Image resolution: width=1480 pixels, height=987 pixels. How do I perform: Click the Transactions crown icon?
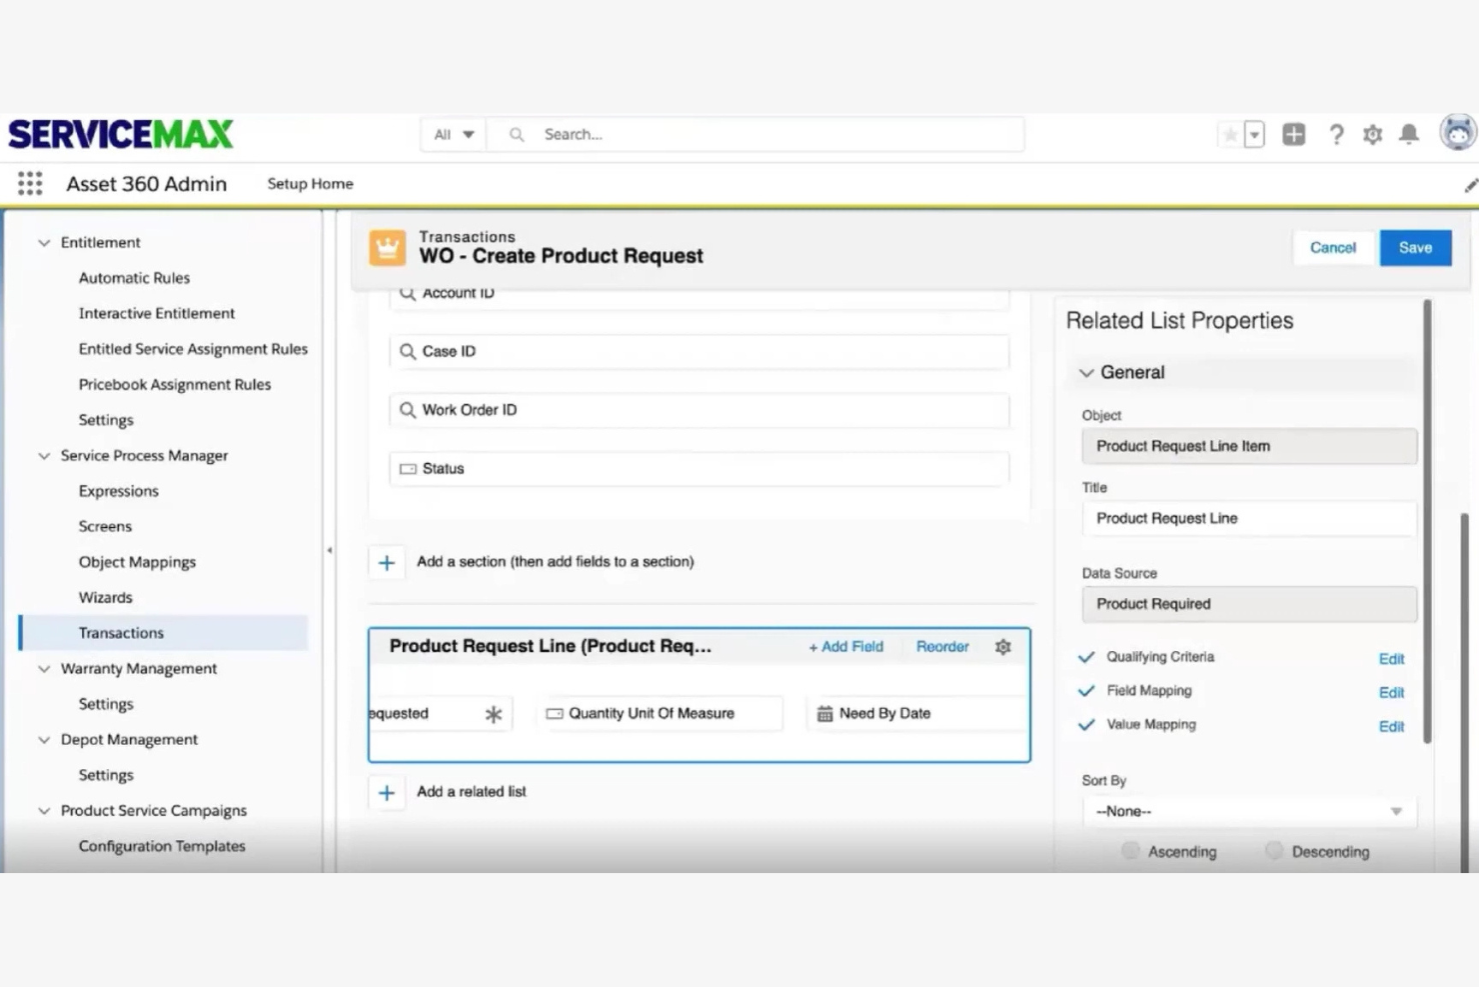pyautogui.click(x=387, y=248)
